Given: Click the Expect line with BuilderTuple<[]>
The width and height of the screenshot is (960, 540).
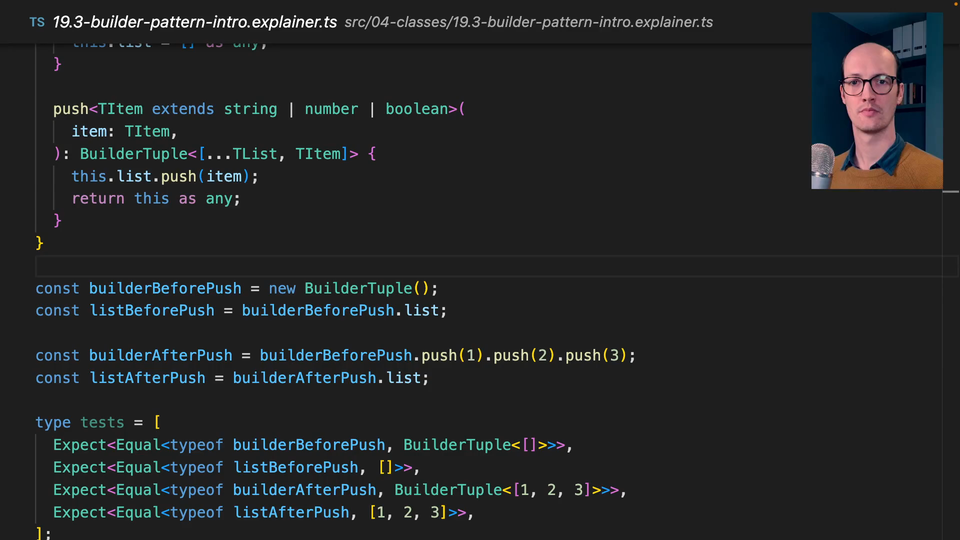Looking at the screenshot, I should pos(312,445).
